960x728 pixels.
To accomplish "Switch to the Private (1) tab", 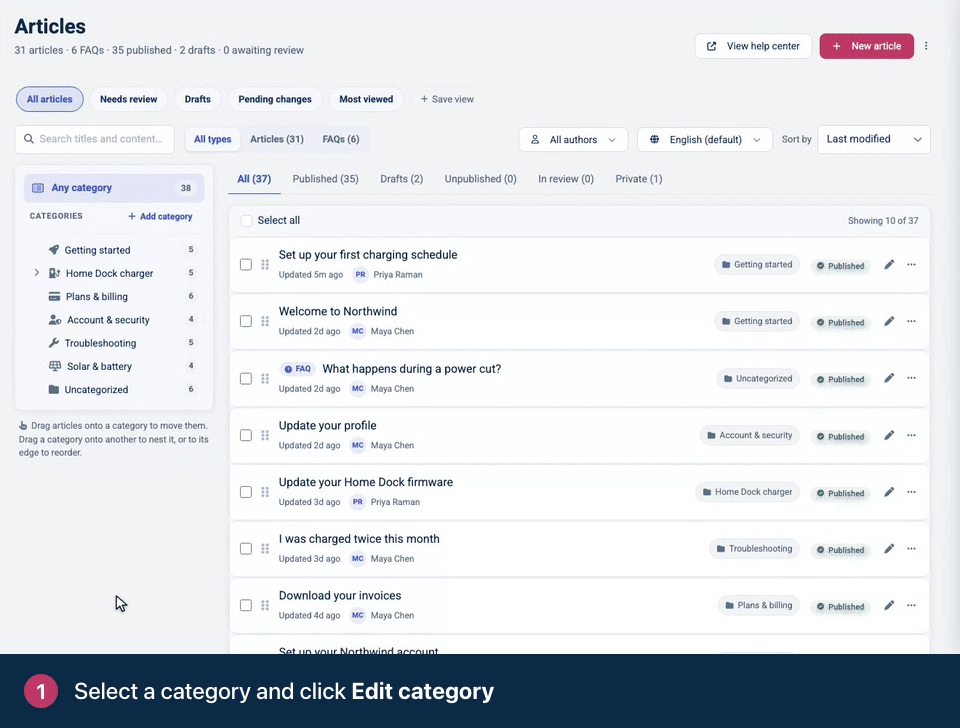I will coord(639,179).
